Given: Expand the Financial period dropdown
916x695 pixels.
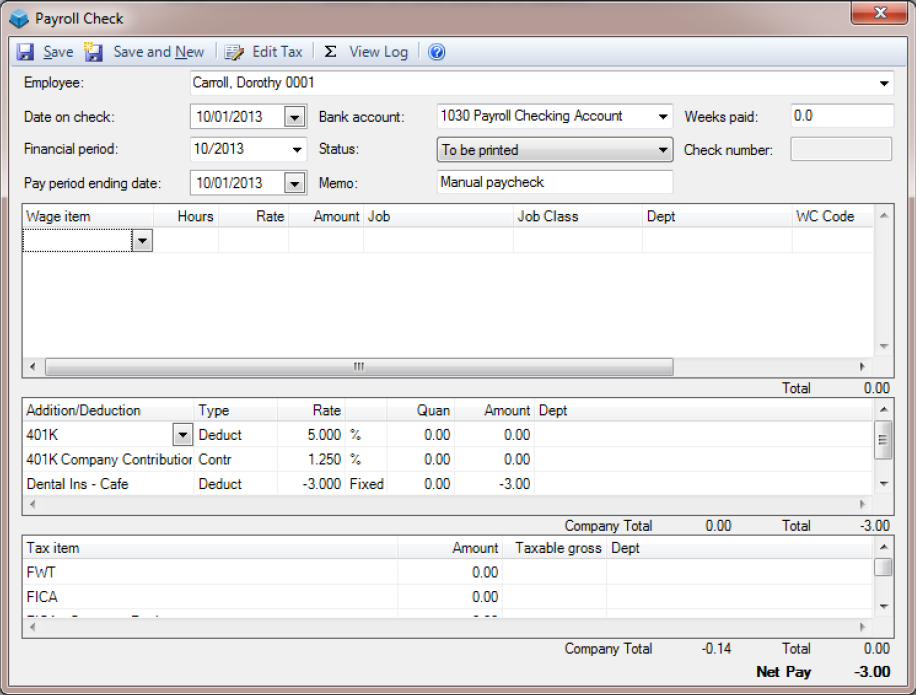Looking at the screenshot, I should [x=297, y=150].
